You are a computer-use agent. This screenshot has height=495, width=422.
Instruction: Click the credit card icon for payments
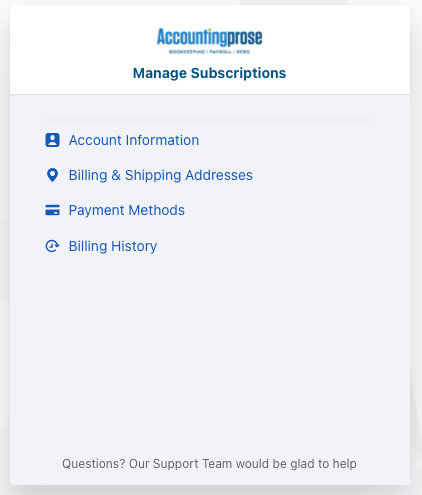(x=52, y=210)
